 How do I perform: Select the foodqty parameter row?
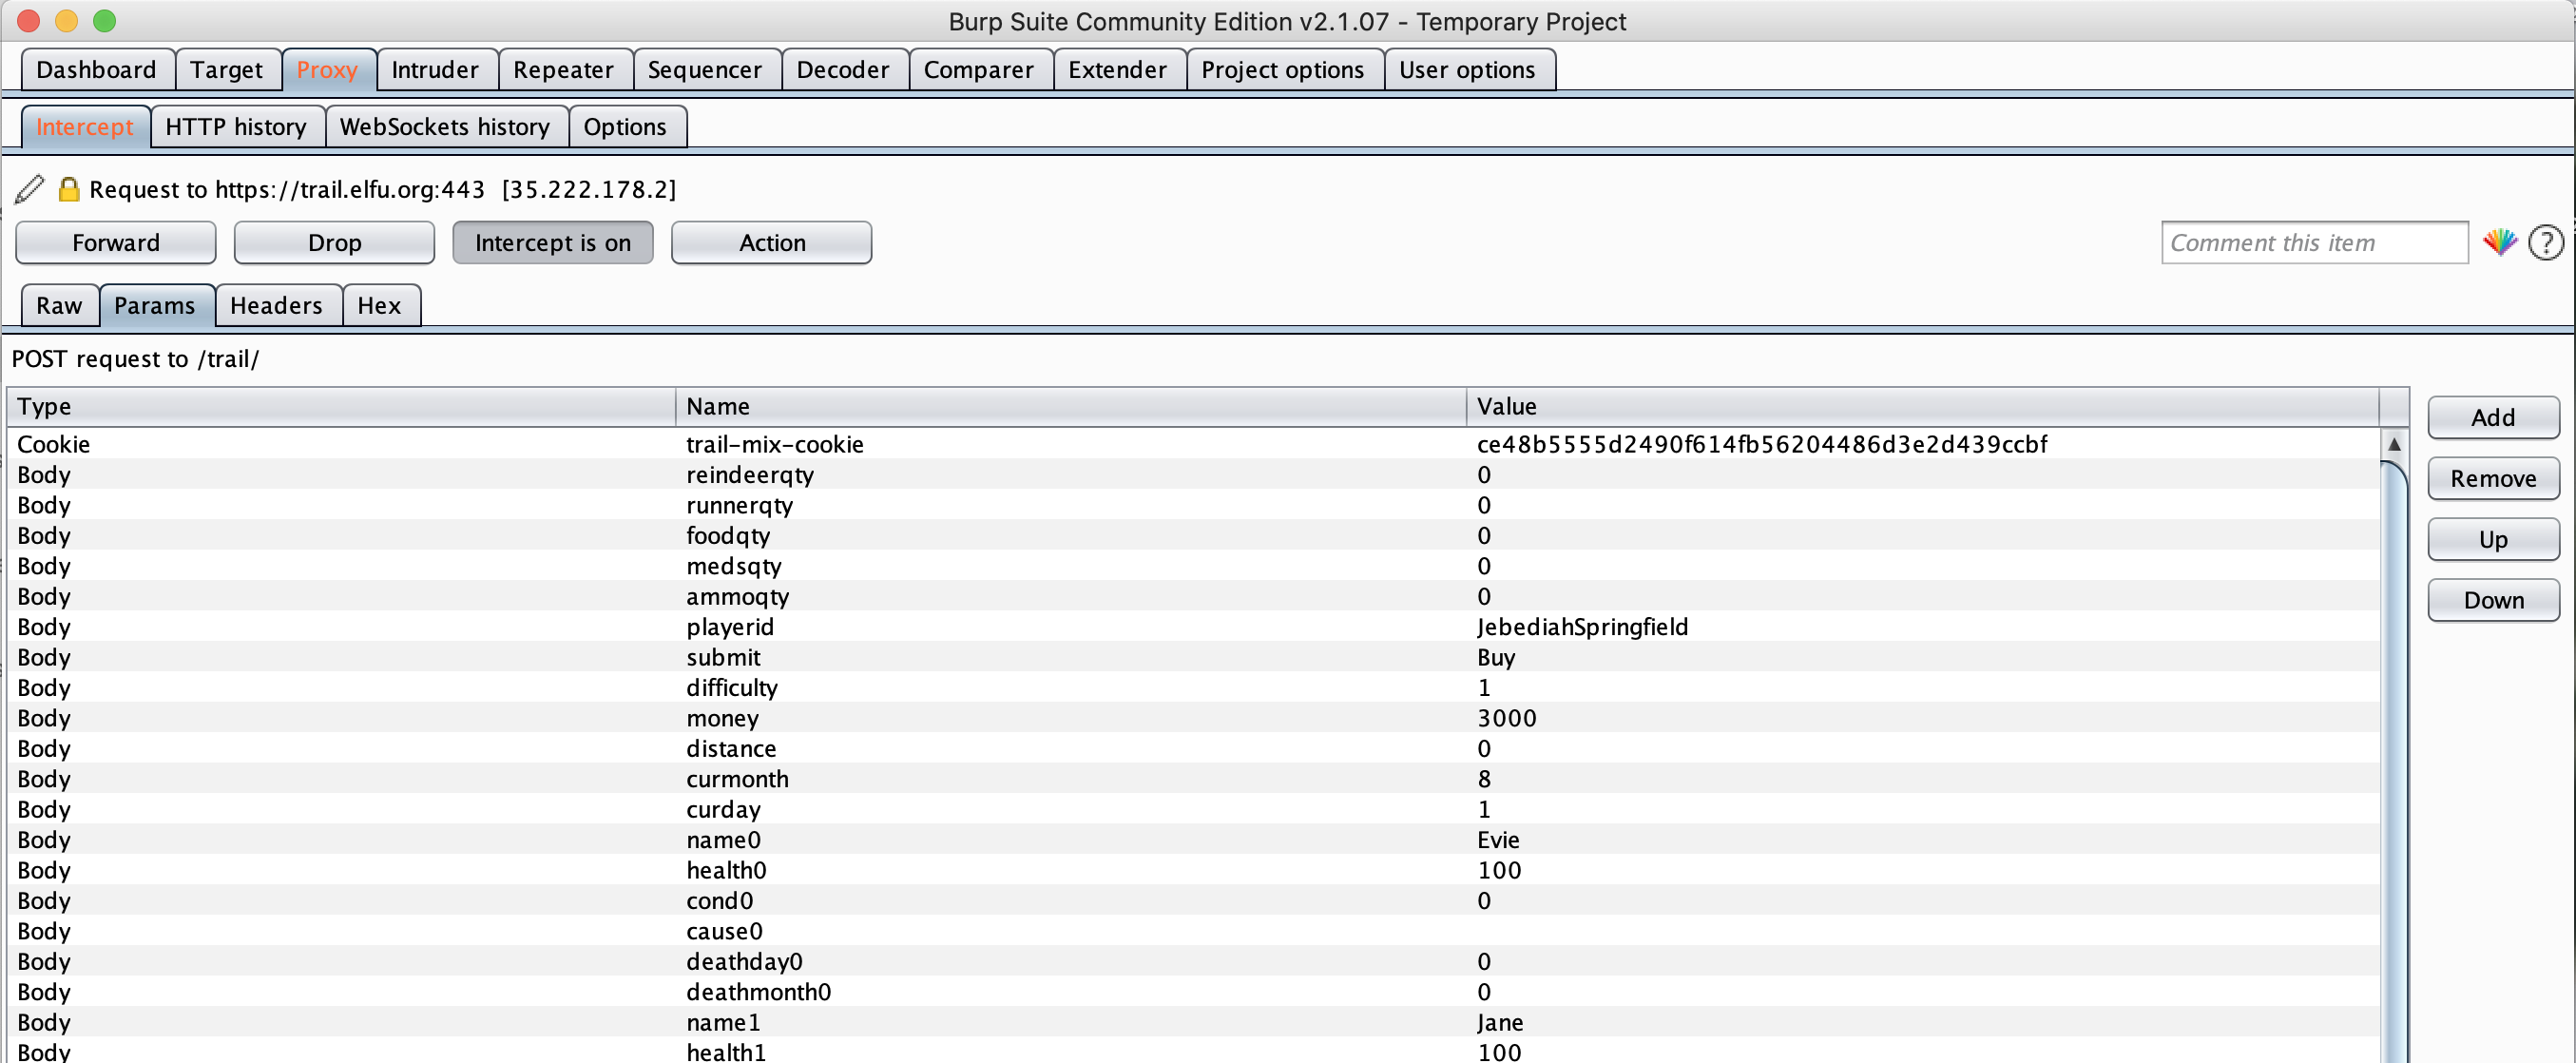pyautogui.click(x=1193, y=536)
